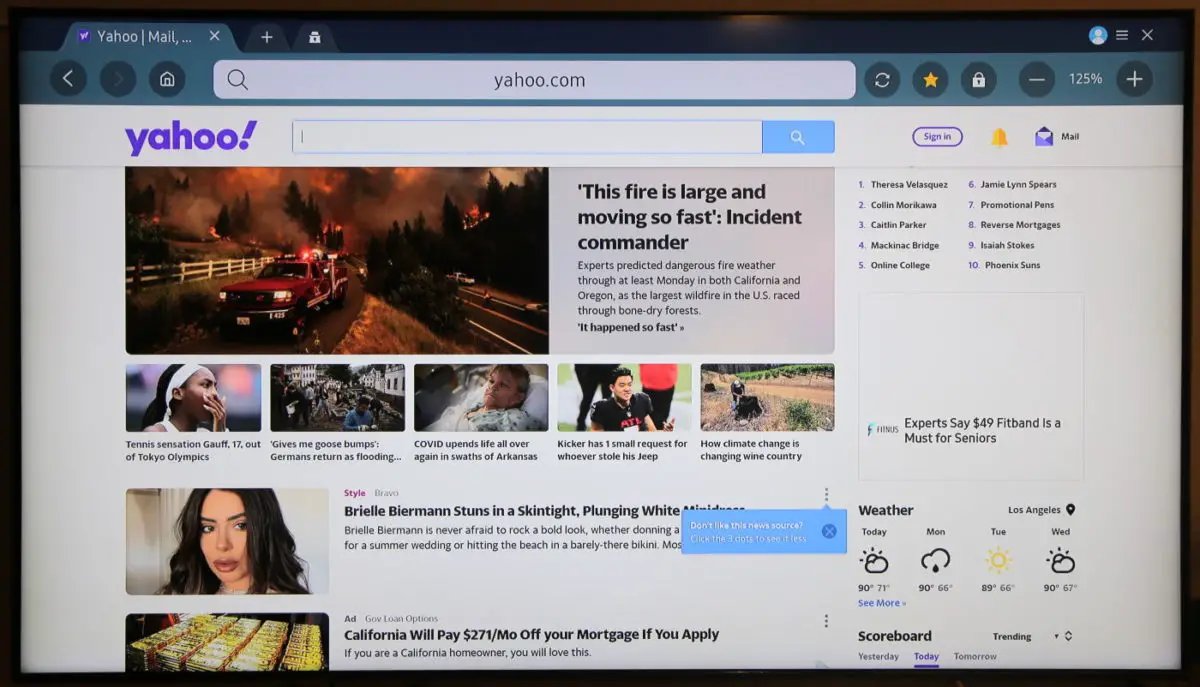The width and height of the screenshot is (1200, 687).
Task: Click the yahoo.com address bar
Action: [x=534, y=80]
